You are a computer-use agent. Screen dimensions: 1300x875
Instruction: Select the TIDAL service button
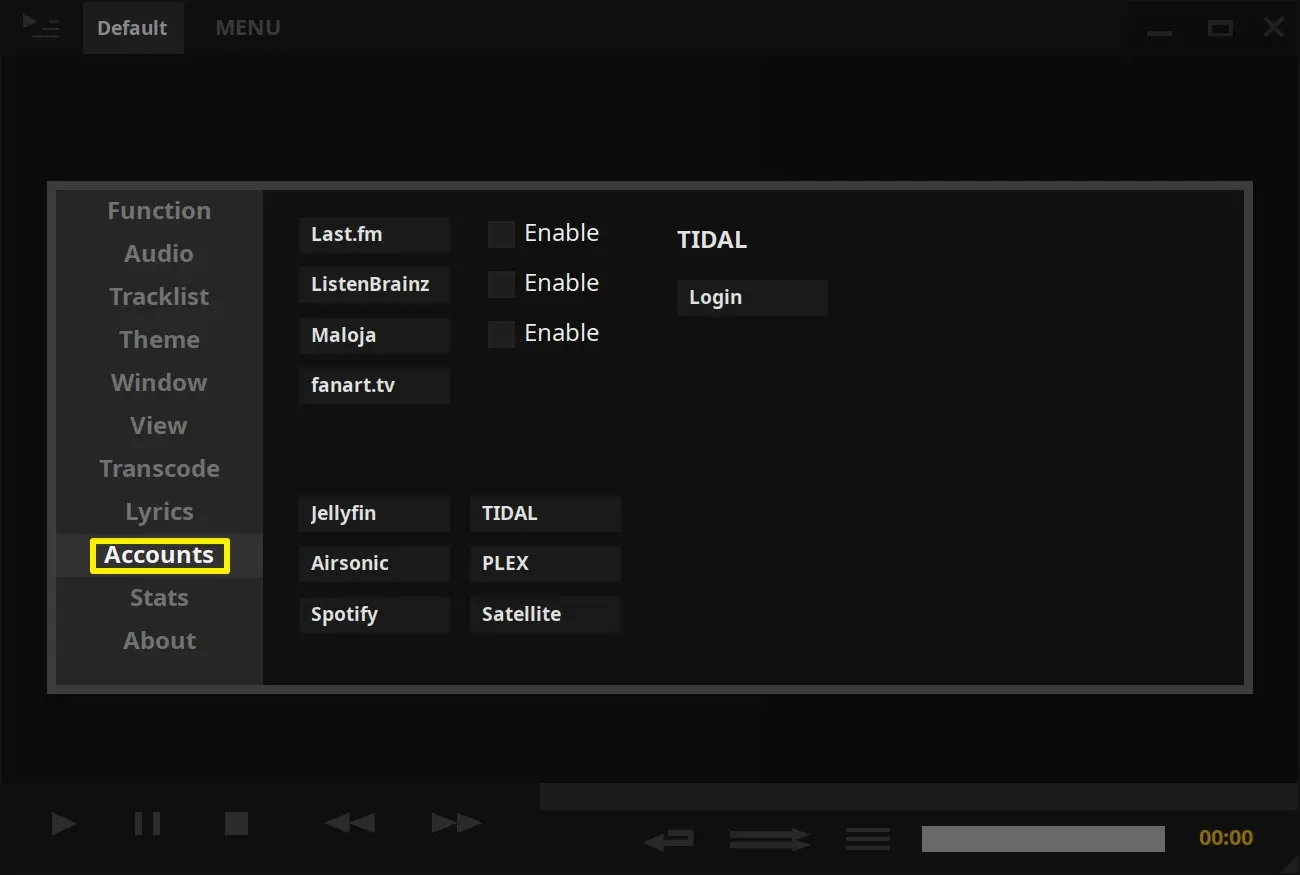click(x=545, y=514)
